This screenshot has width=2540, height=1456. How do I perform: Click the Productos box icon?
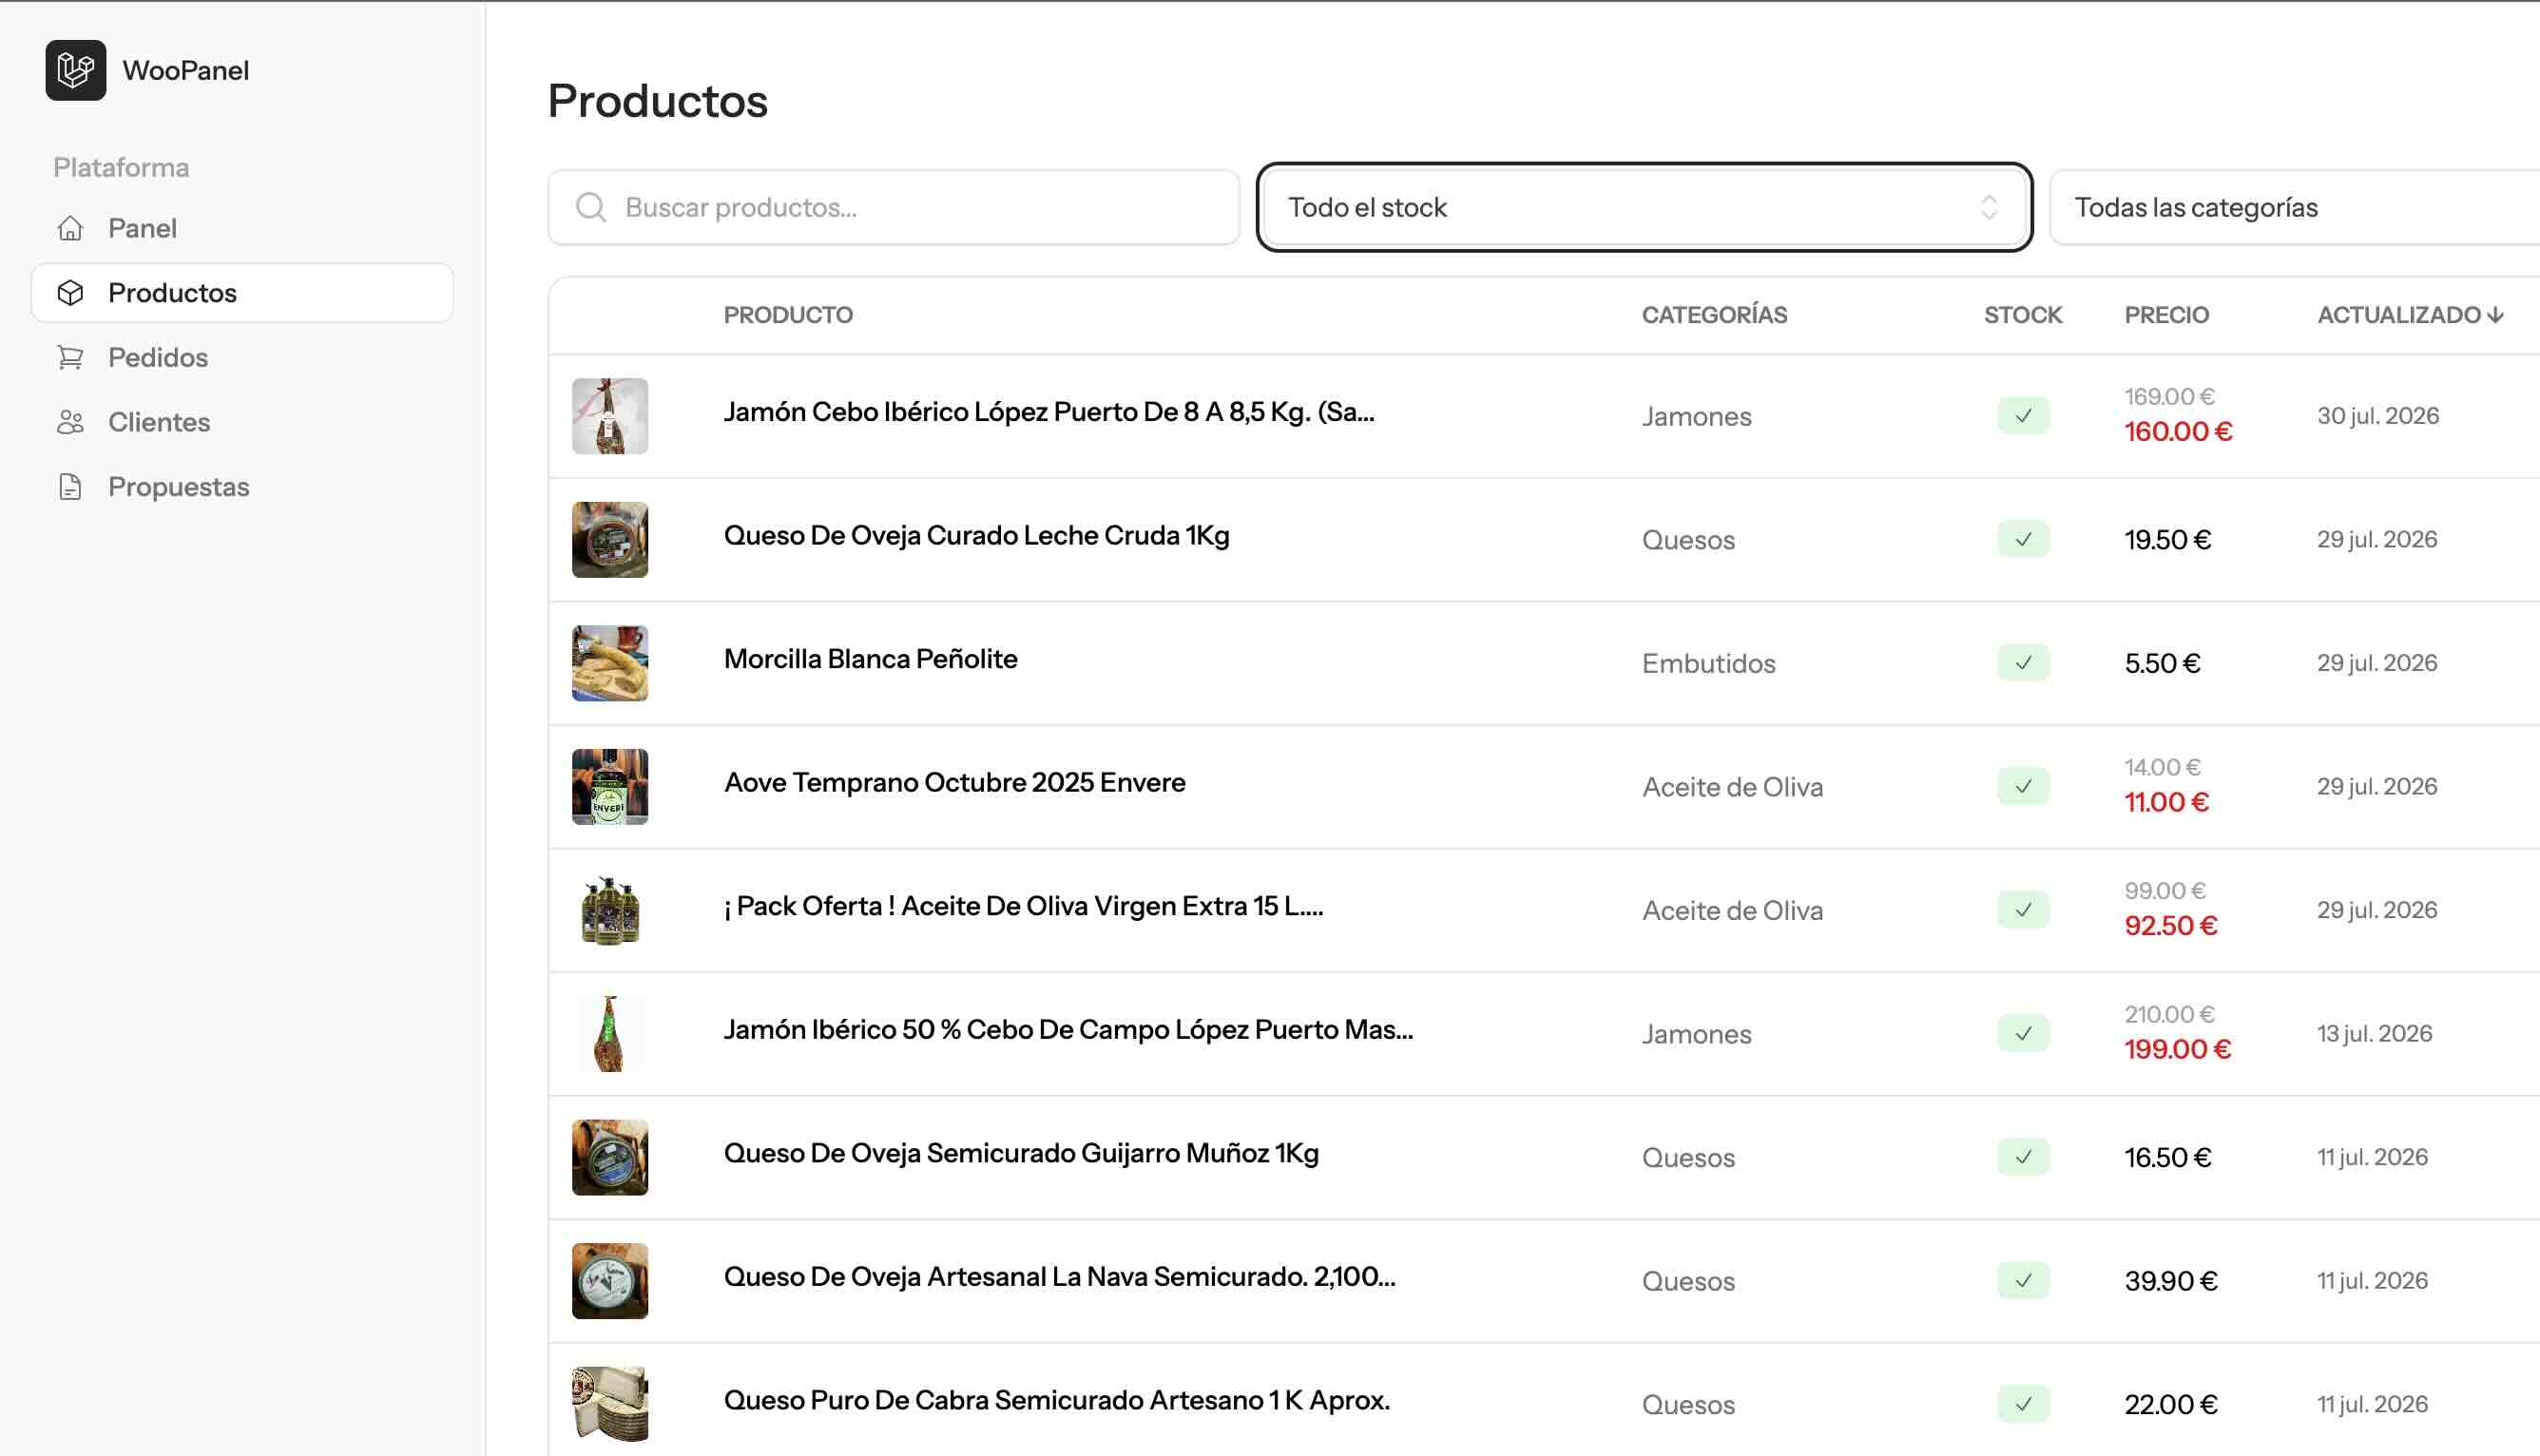click(70, 293)
